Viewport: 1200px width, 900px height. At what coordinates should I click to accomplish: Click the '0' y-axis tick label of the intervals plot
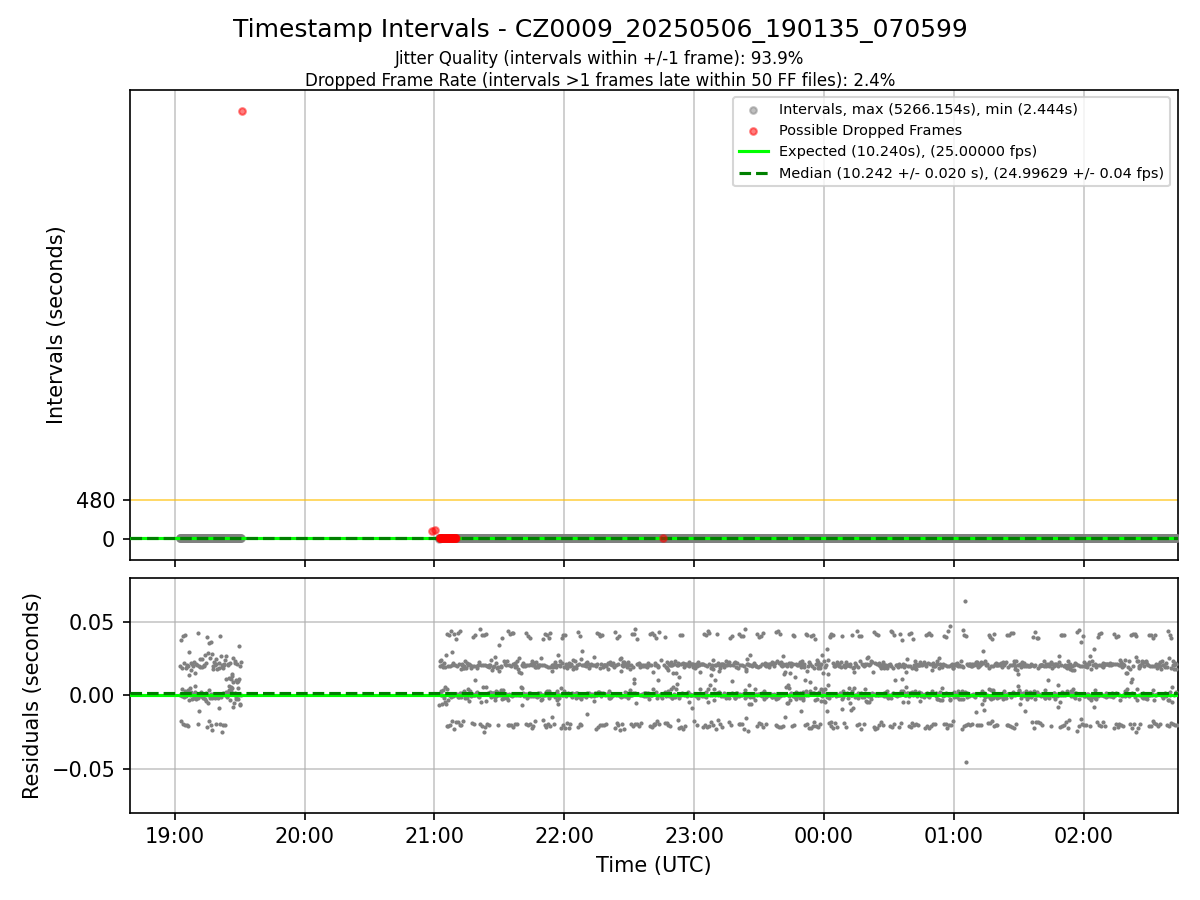tap(110, 539)
